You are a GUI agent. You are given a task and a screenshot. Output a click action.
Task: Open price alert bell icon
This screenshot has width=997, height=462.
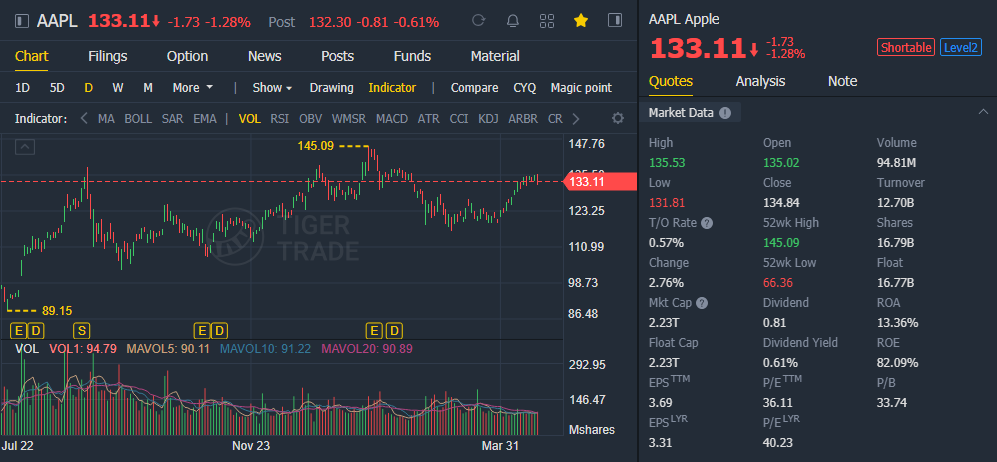tap(512, 21)
